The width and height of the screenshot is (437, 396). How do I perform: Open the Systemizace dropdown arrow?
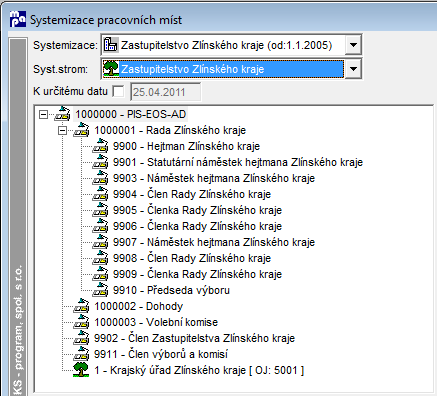pyautogui.click(x=353, y=45)
